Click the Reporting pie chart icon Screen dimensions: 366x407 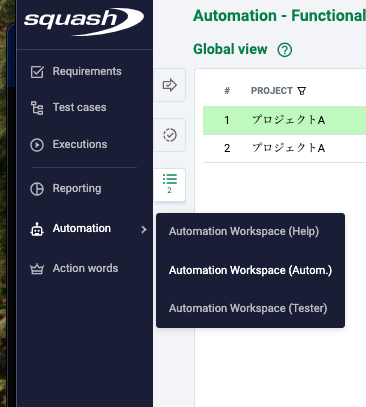coord(37,189)
